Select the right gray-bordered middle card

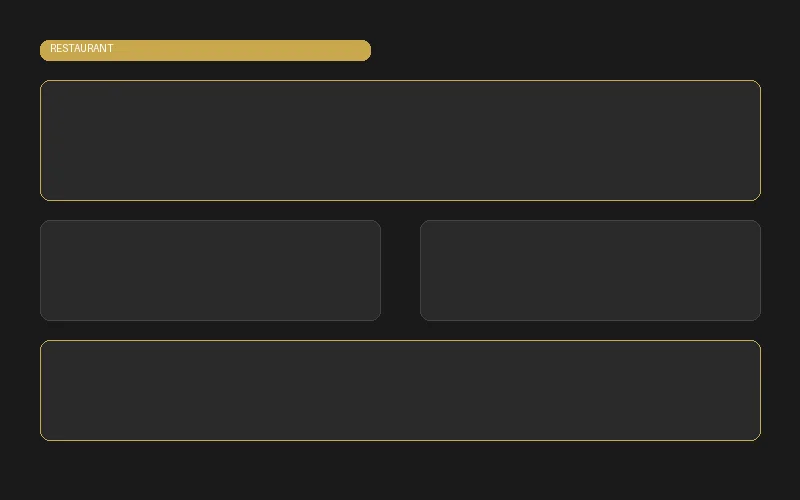[590, 270]
